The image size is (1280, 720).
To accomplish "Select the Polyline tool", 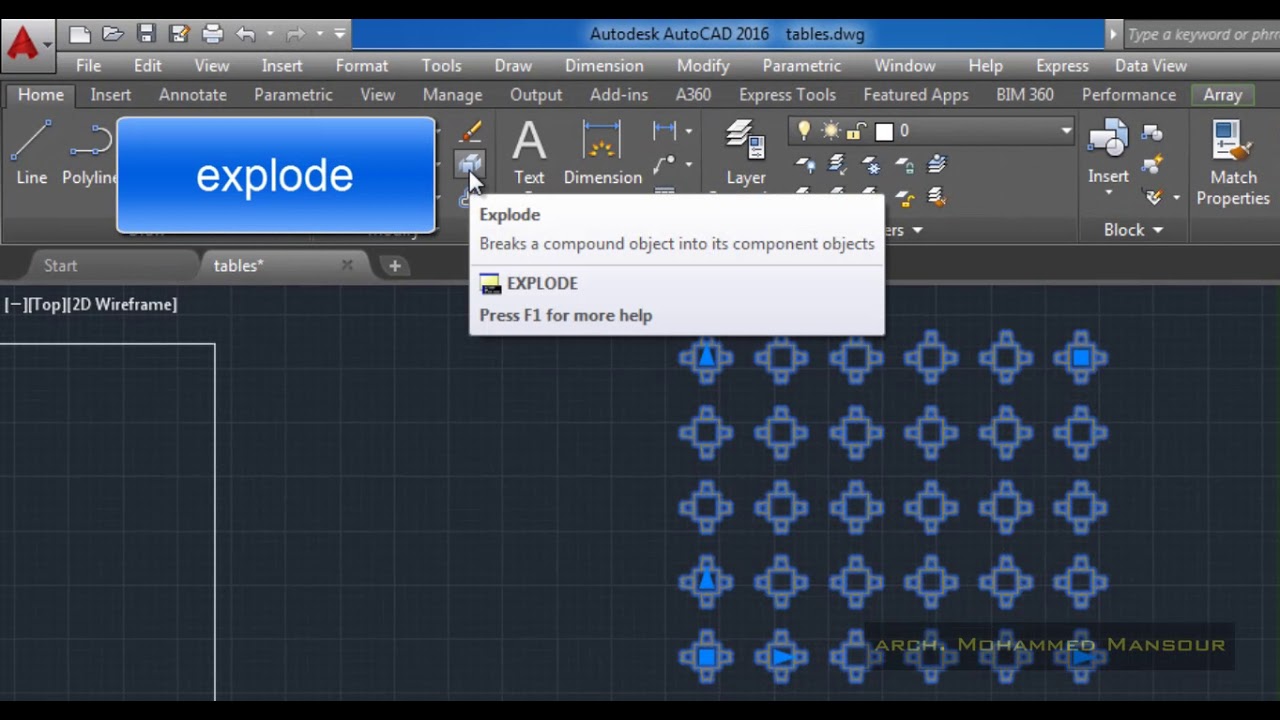I will tap(90, 153).
